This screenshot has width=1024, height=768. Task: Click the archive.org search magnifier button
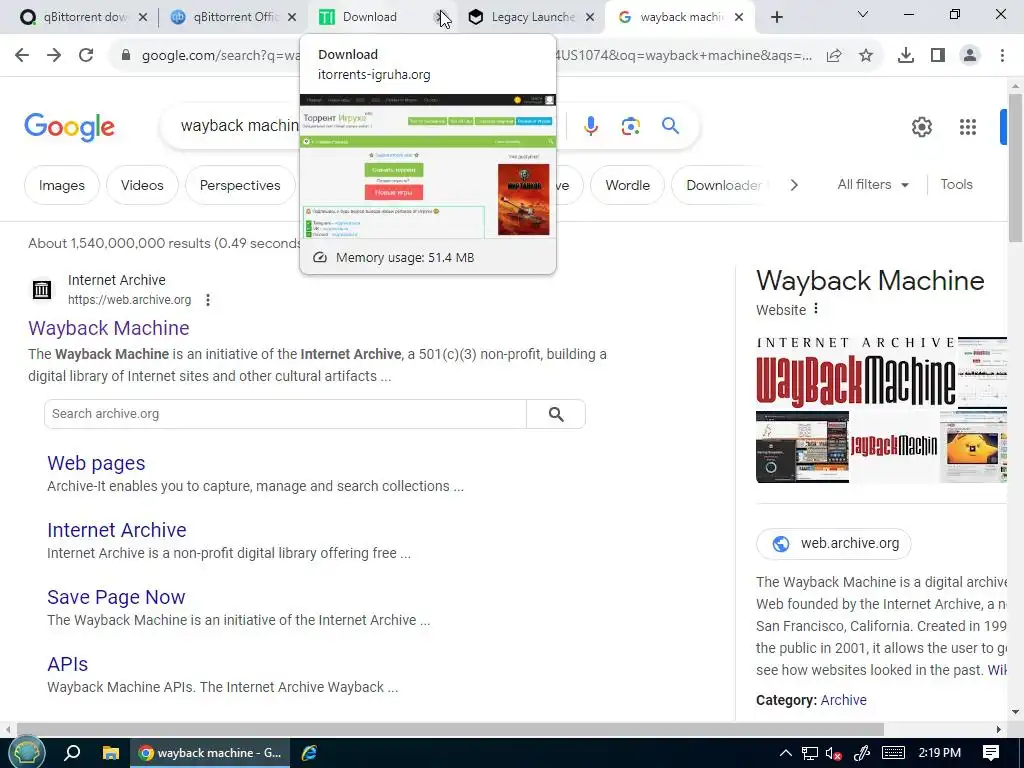tap(556, 414)
